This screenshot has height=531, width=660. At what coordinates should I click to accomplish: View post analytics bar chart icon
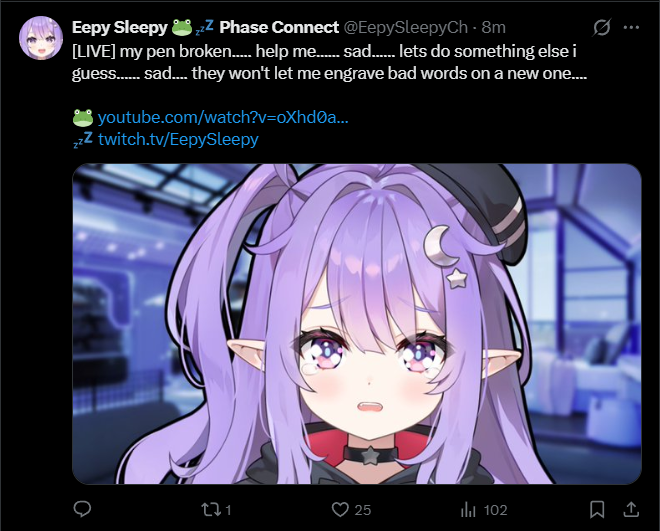(468, 510)
